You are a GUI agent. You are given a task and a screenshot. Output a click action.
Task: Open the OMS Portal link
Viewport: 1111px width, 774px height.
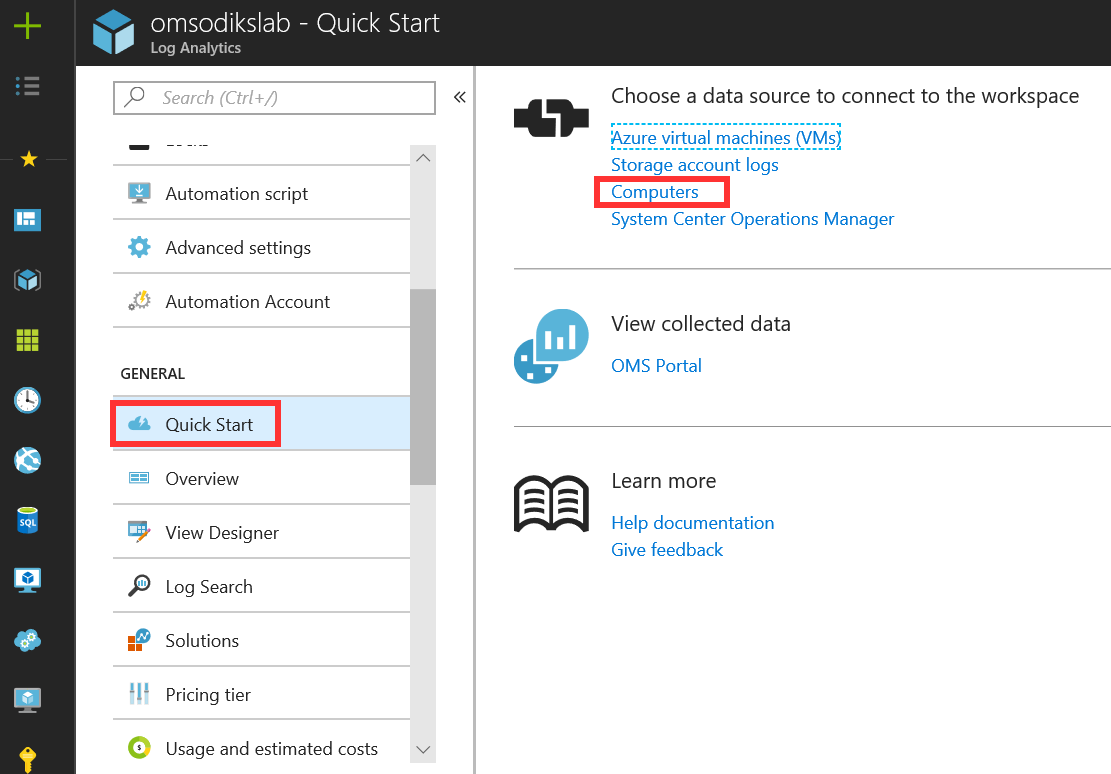coord(656,366)
